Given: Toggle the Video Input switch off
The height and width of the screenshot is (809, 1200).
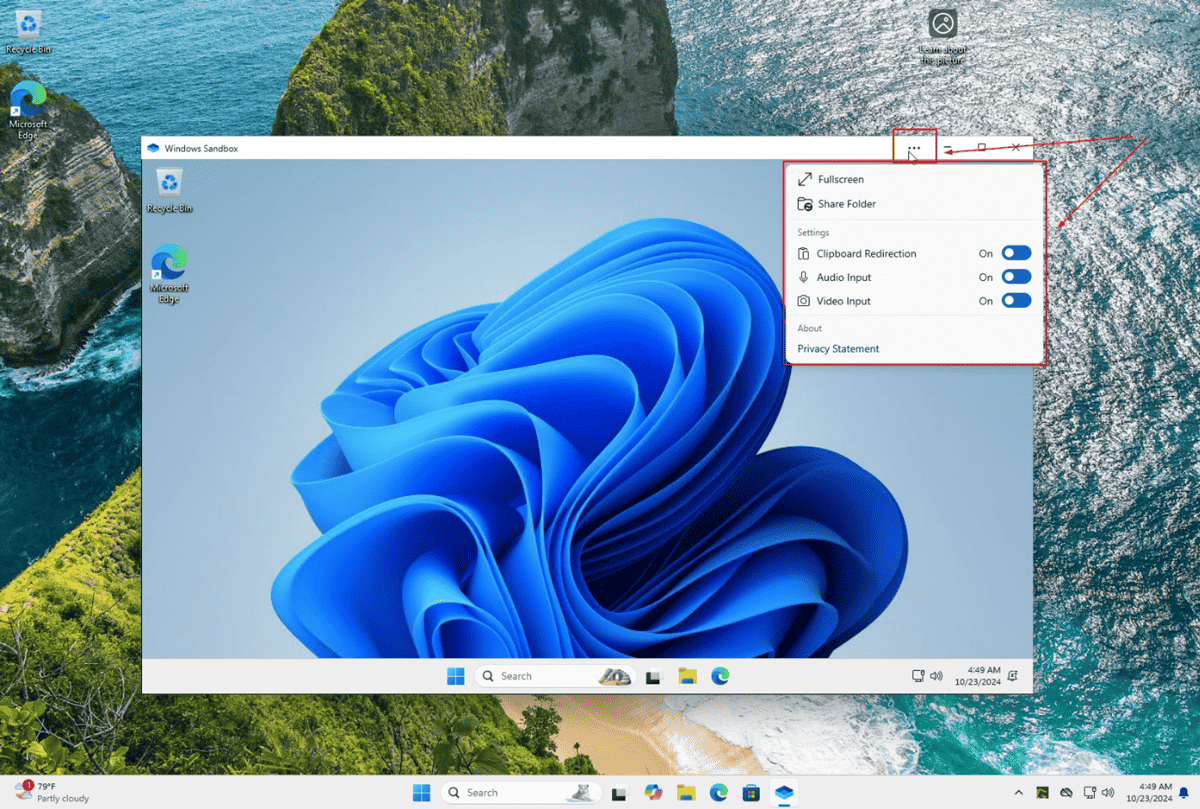Looking at the screenshot, I should [1016, 301].
